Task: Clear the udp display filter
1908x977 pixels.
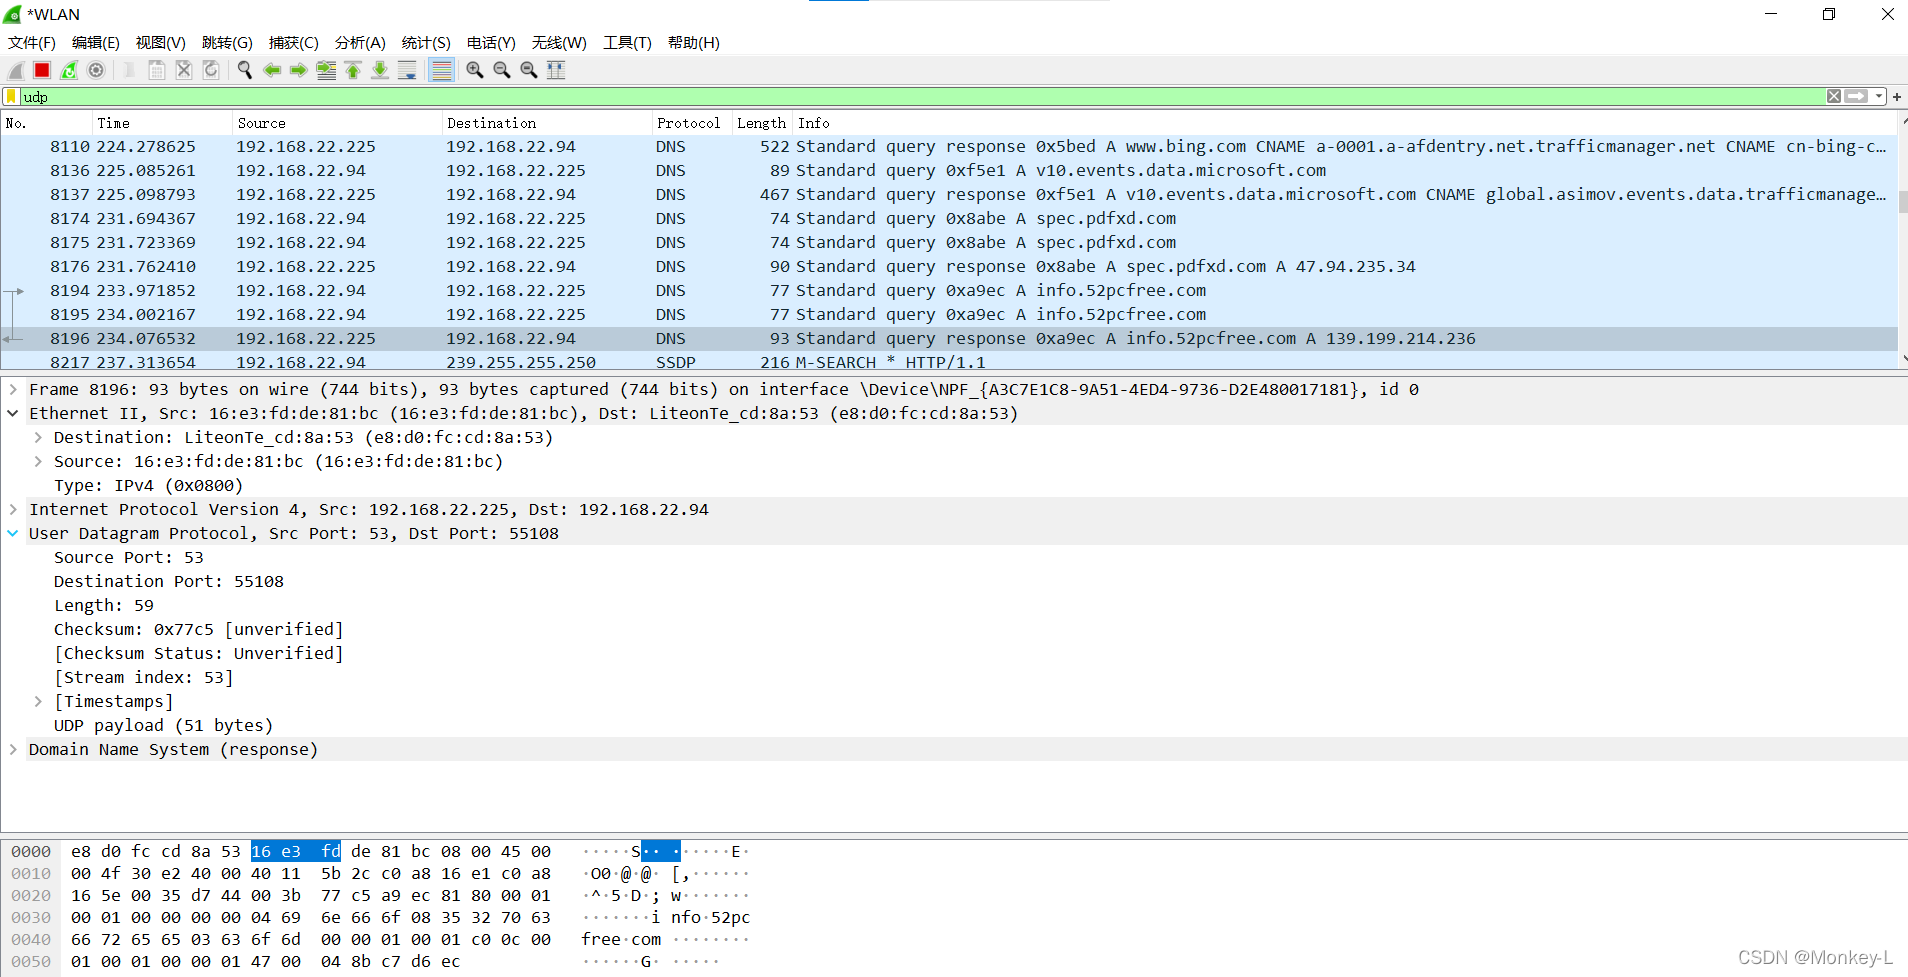Action: (1833, 97)
